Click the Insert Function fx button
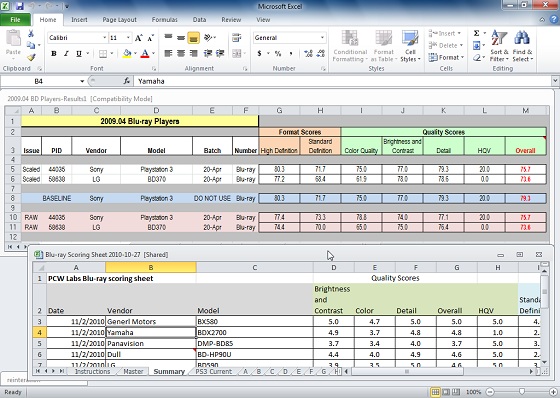Image resolution: width=560 pixels, height=398 pixels. tap(126, 81)
